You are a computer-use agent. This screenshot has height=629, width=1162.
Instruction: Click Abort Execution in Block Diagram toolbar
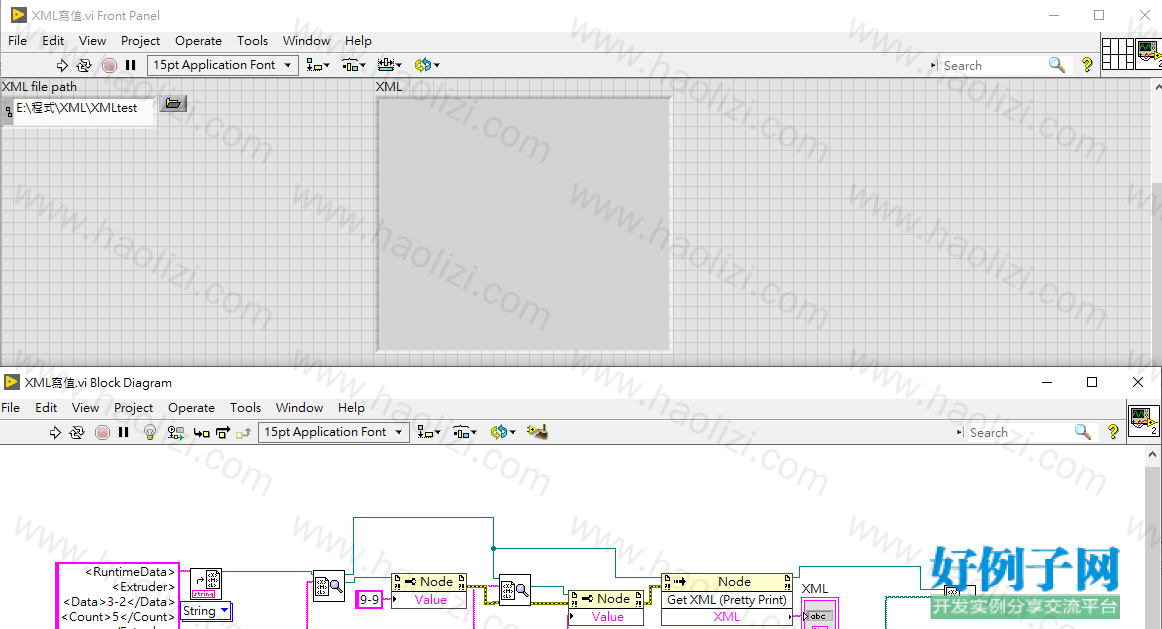tap(102, 432)
